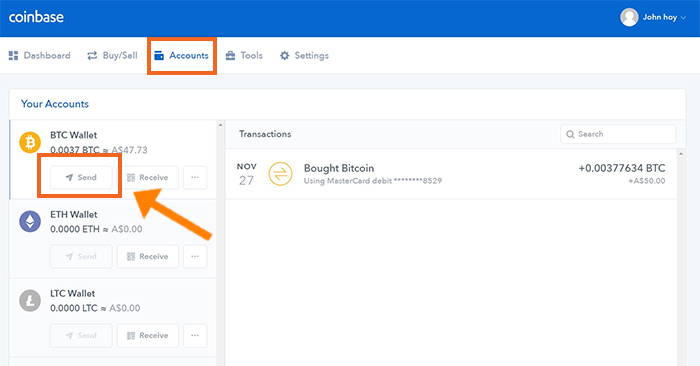Select the Ethereum coin icon
Screen dimensions: 700x366
click(x=30, y=221)
